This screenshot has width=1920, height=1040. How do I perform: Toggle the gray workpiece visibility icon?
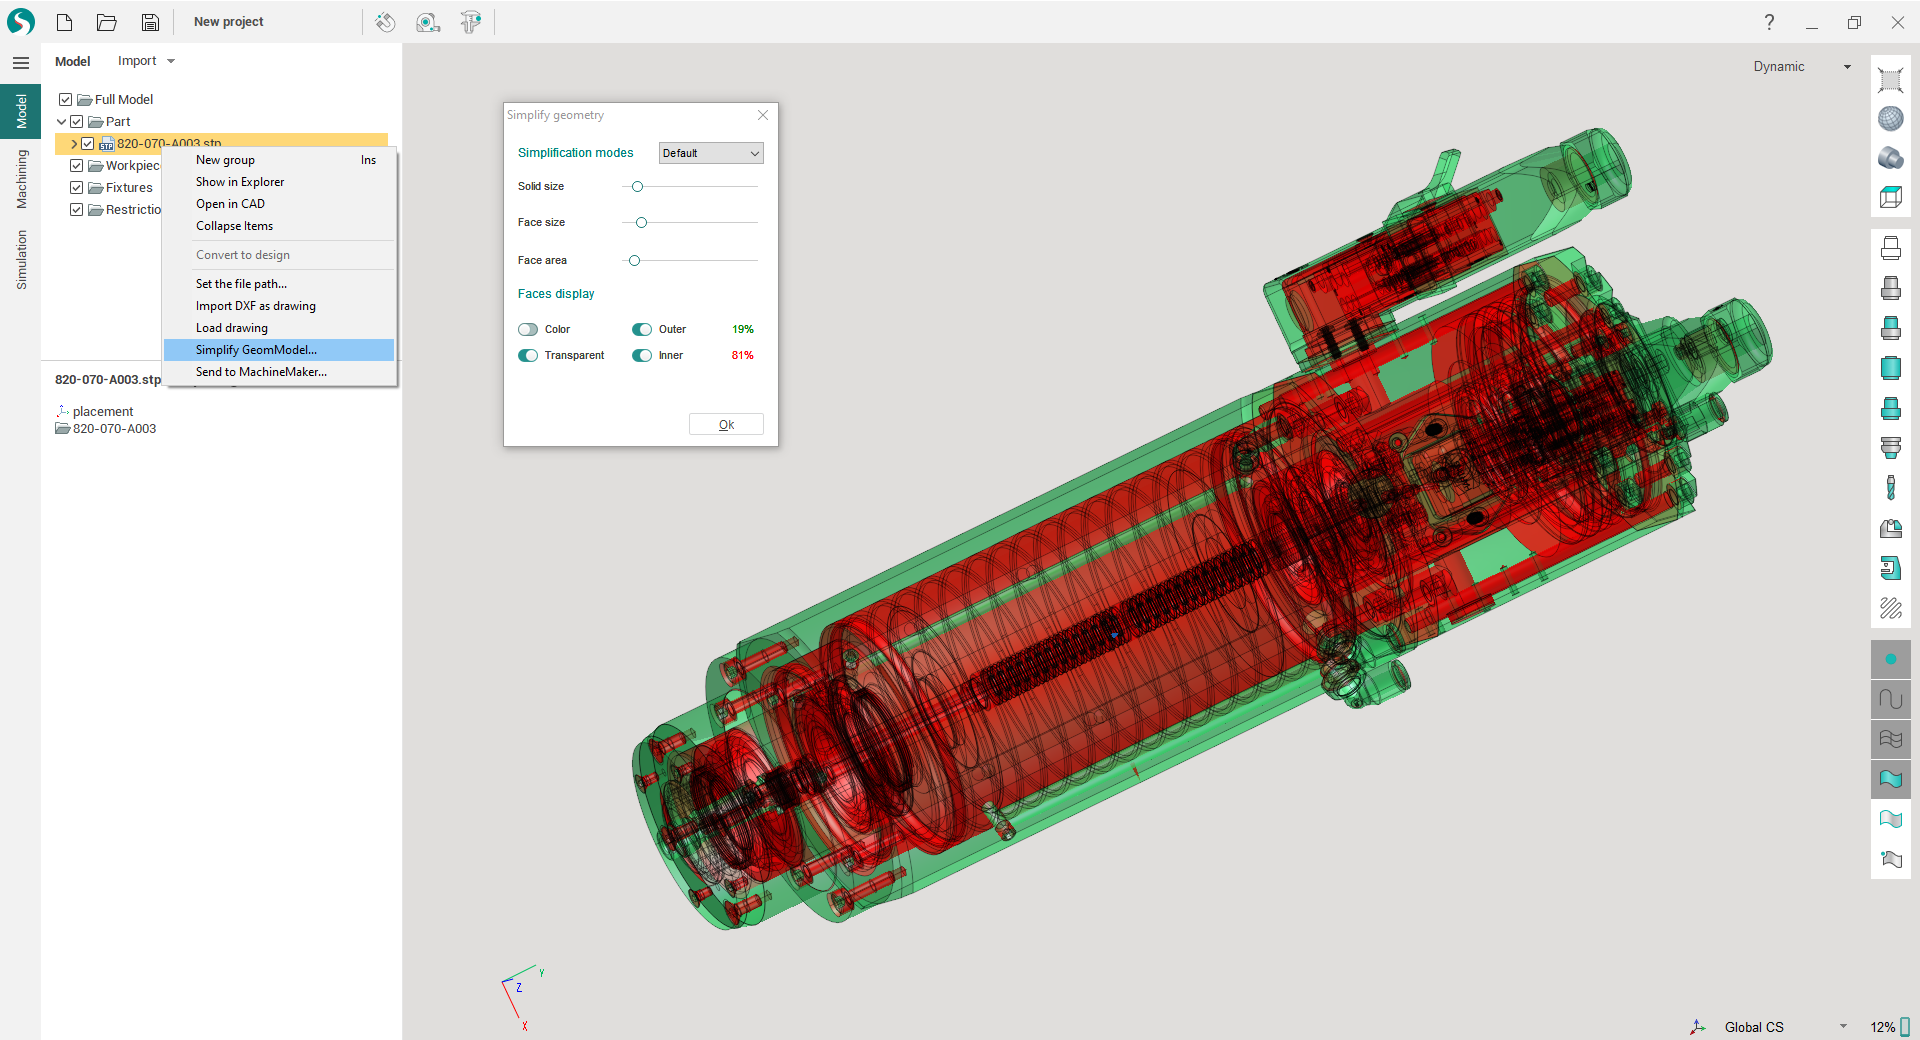[1890, 288]
